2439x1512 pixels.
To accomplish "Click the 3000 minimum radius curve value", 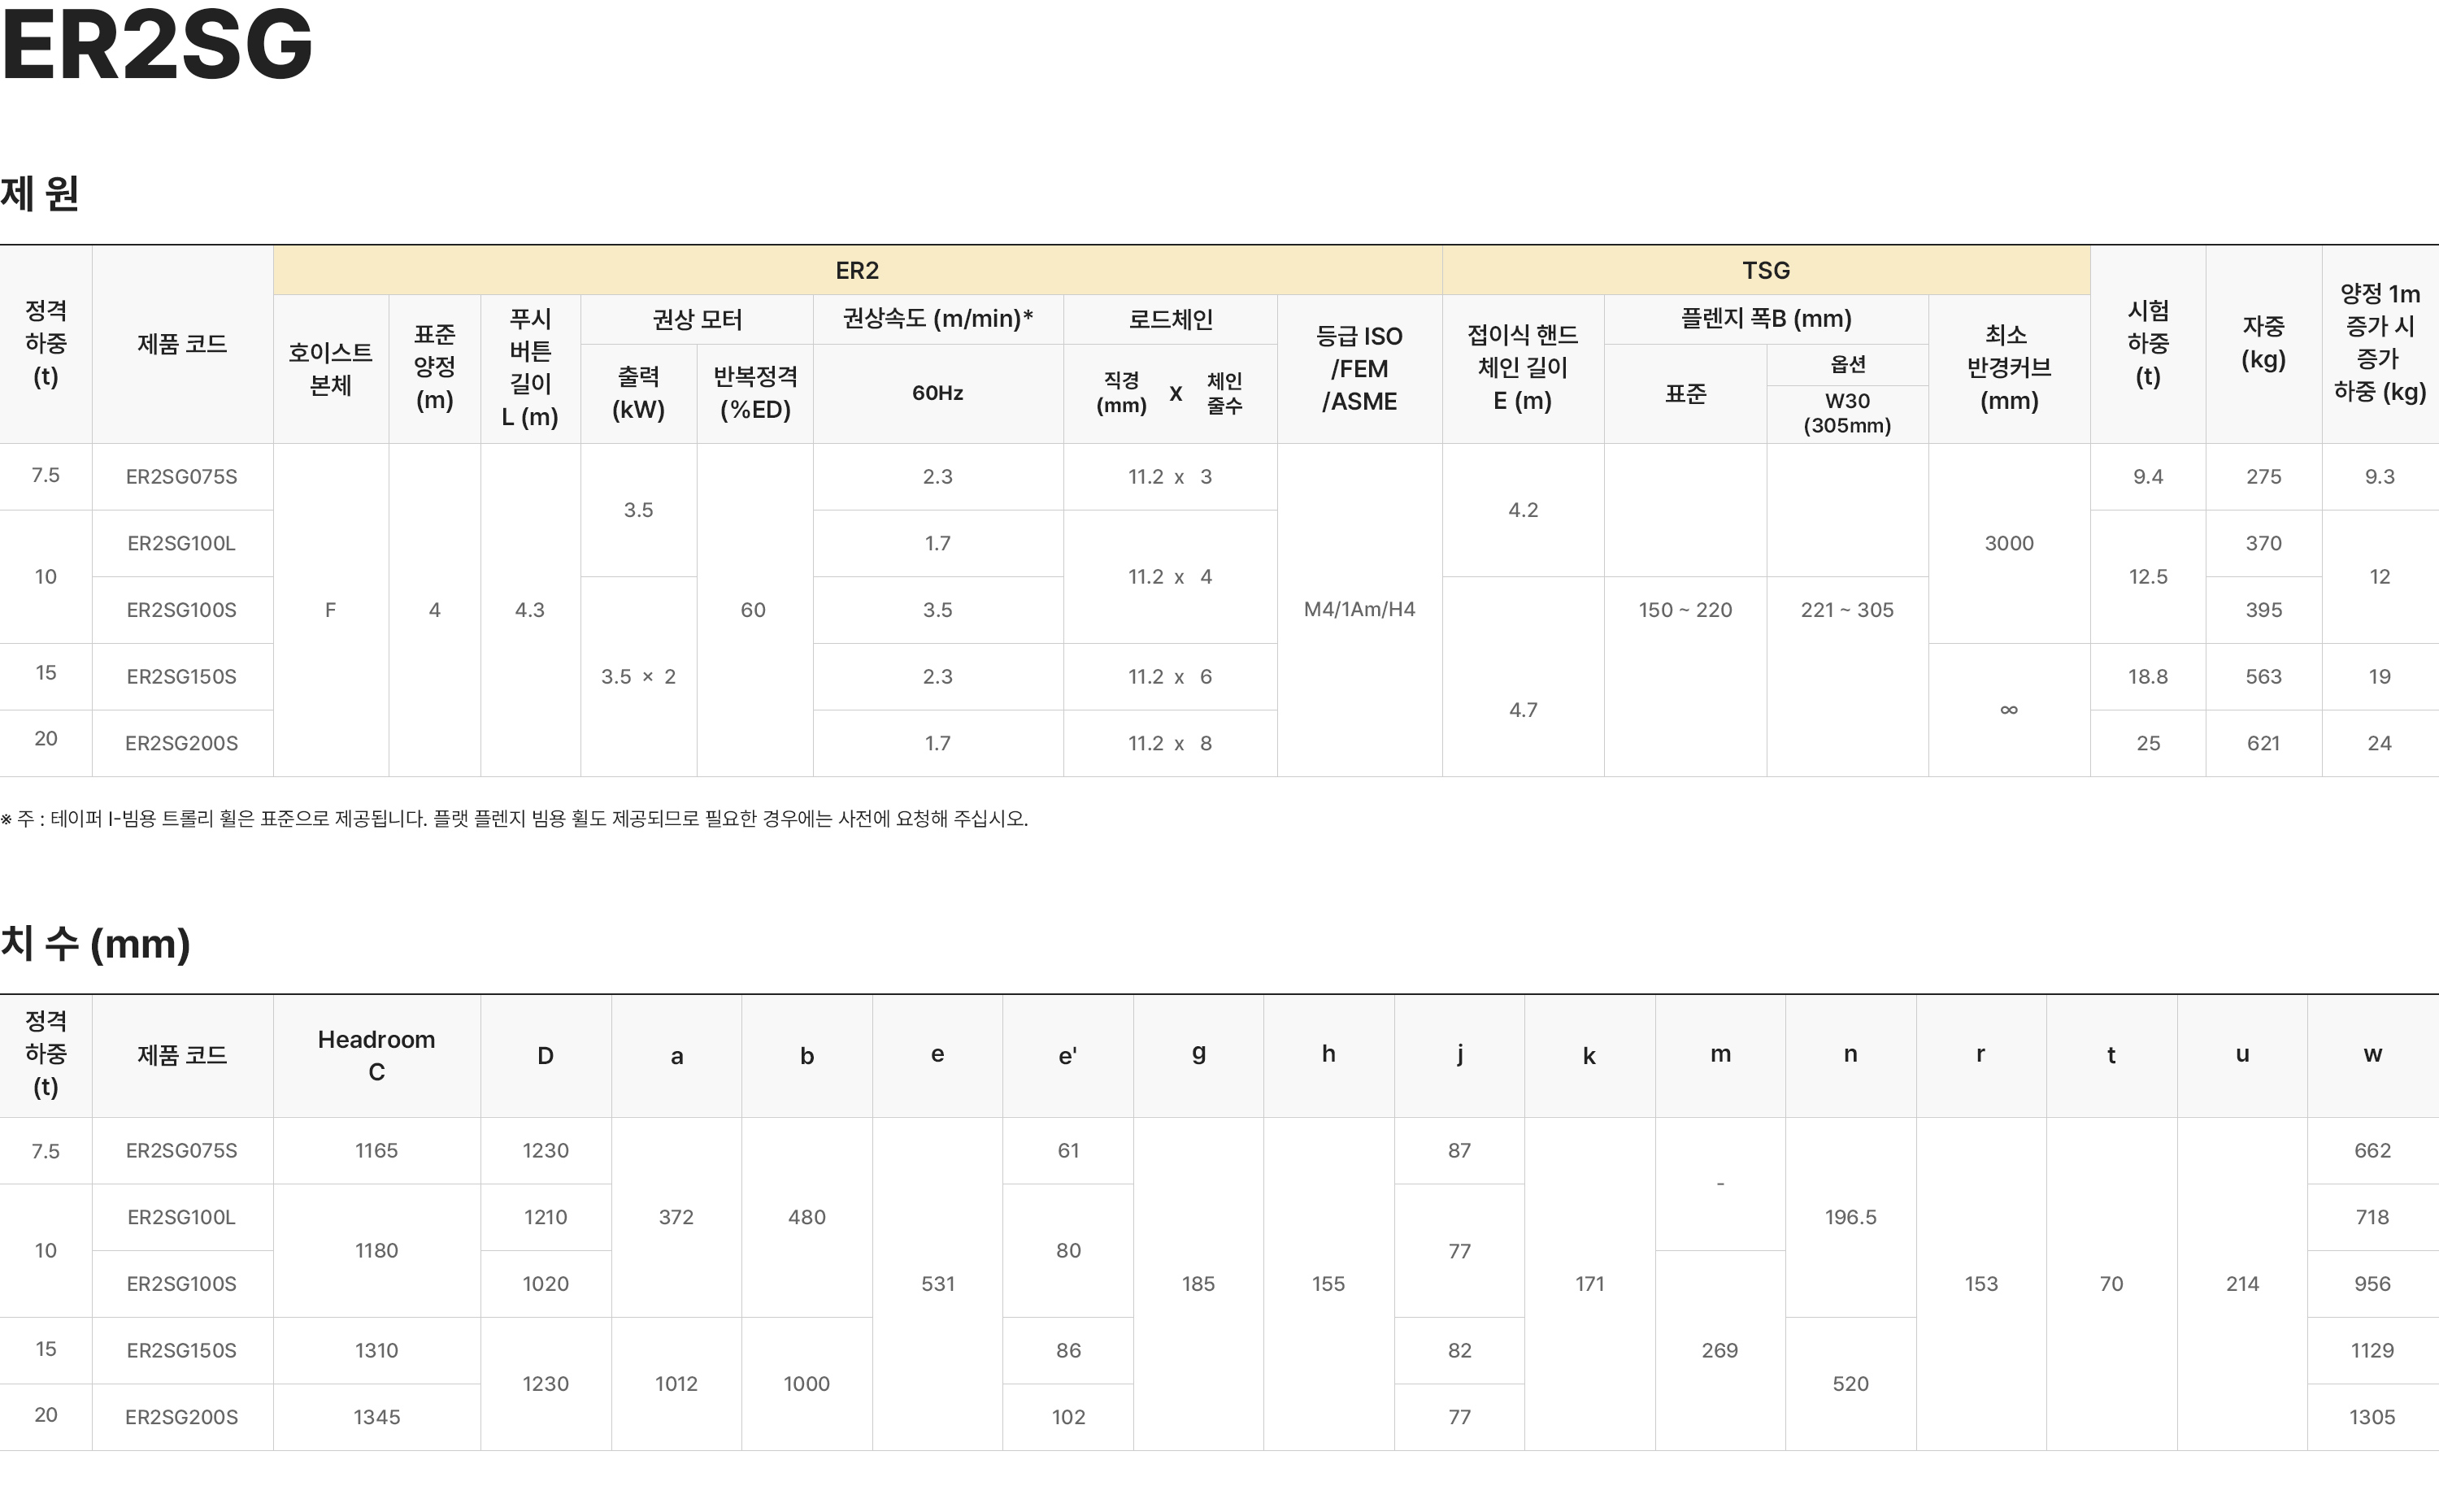I will [2008, 544].
